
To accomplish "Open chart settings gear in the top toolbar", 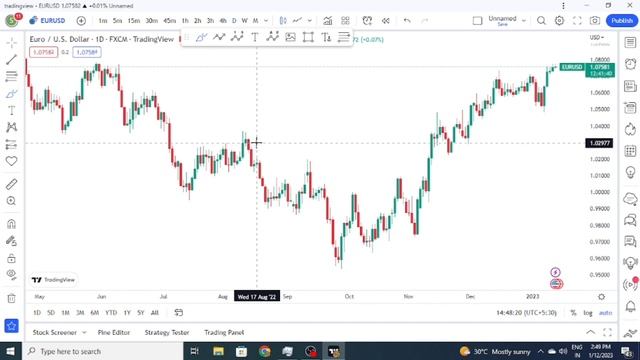I will click(x=559, y=20).
